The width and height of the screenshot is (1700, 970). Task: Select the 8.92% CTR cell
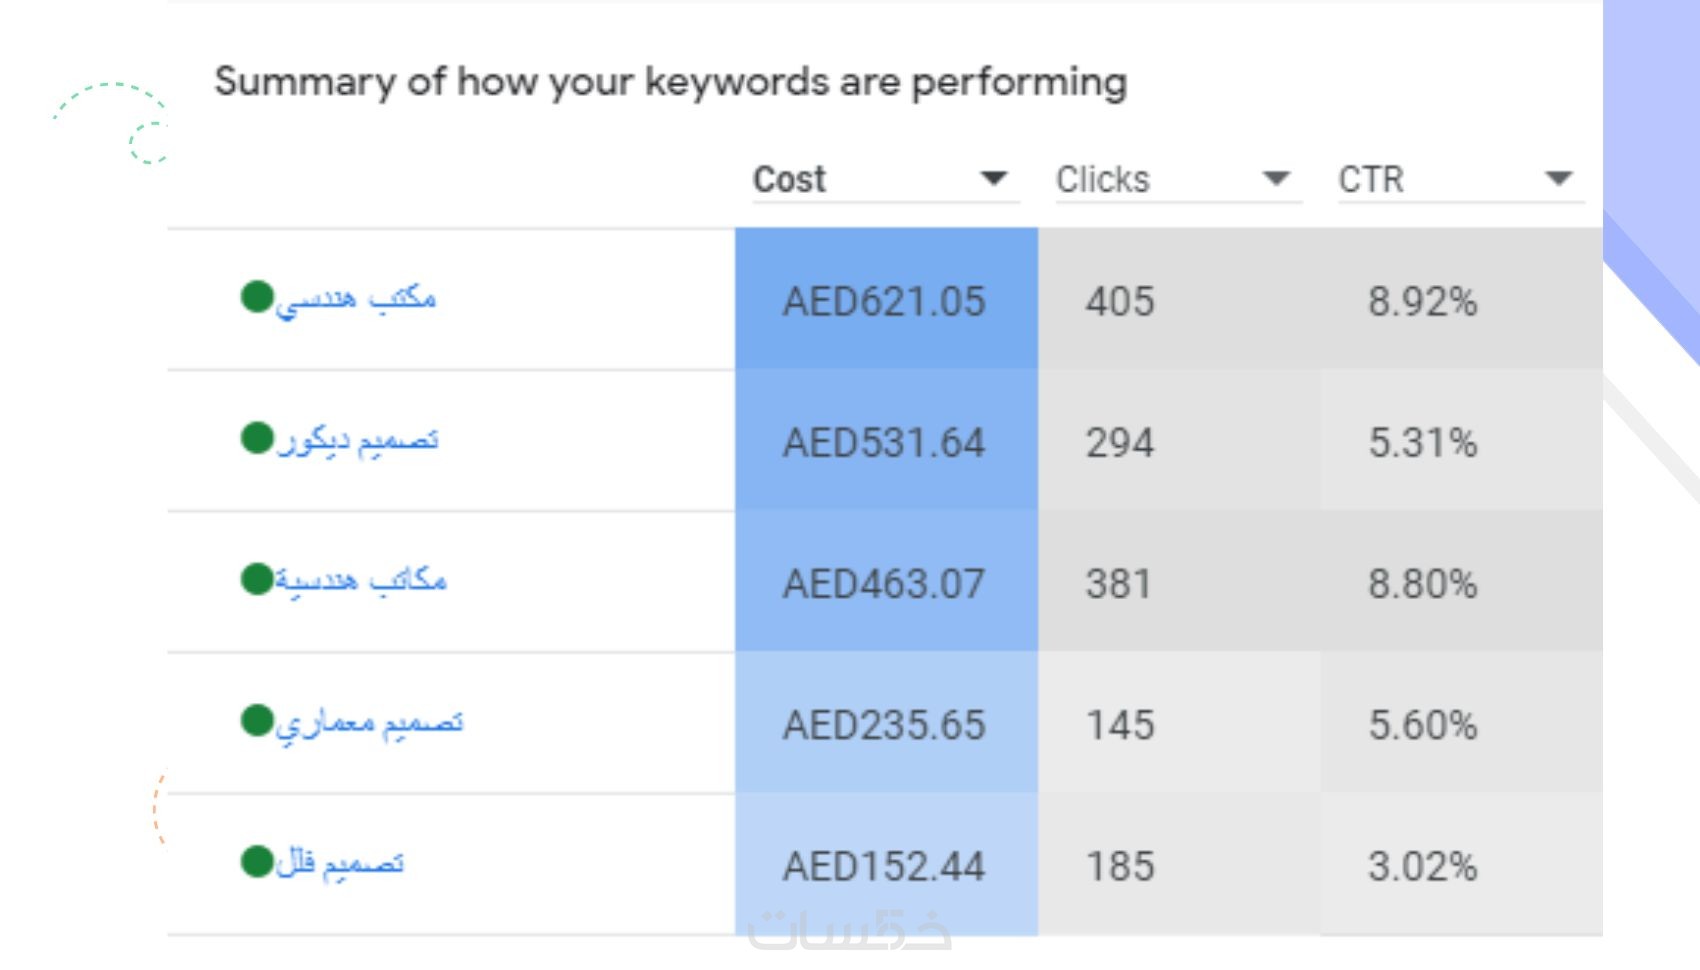pos(1422,301)
